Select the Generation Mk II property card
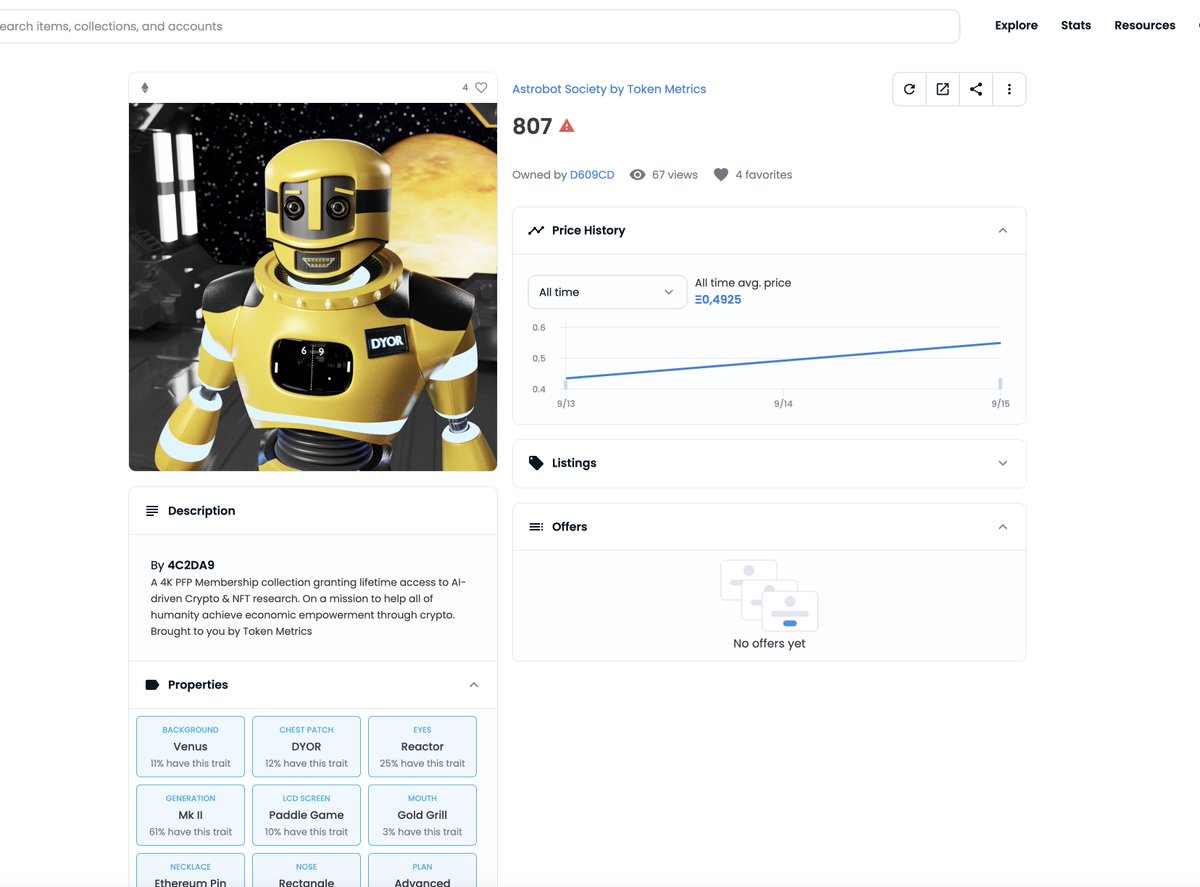 [190, 815]
